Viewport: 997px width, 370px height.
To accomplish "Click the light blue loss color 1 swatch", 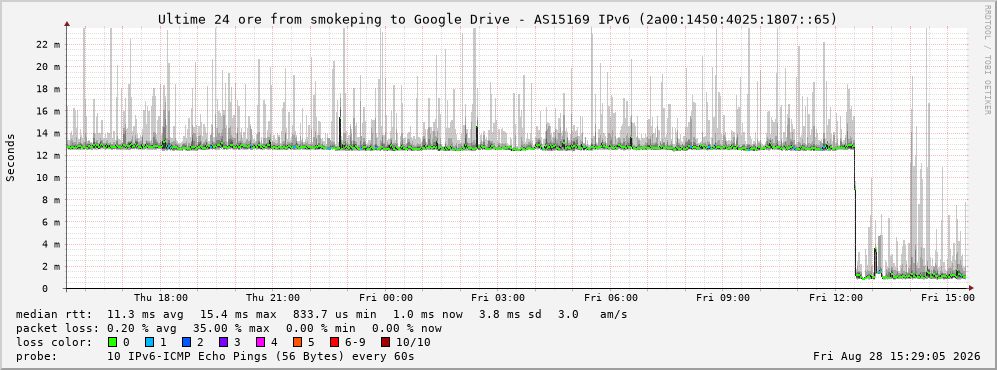I will click(x=149, y=342).
